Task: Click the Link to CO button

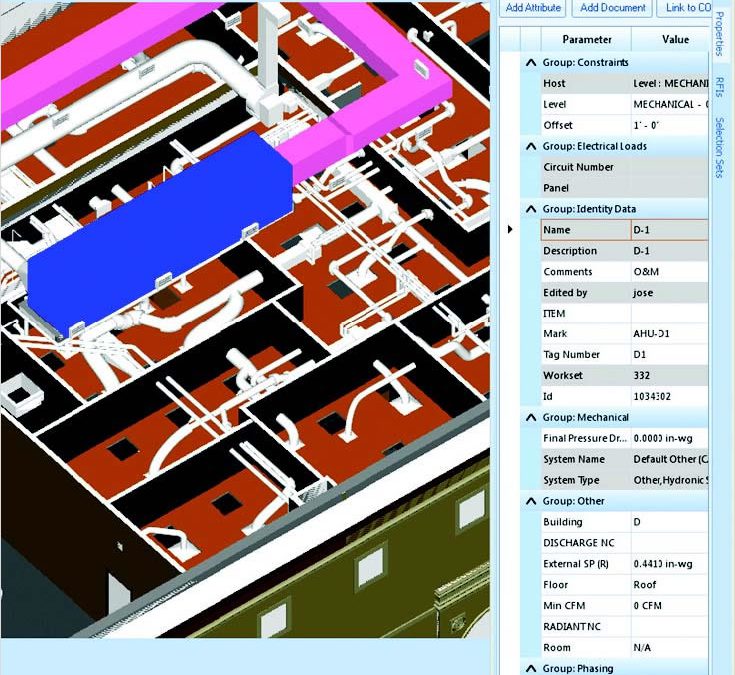Action: pyautogui.click(x=684, y=8)
